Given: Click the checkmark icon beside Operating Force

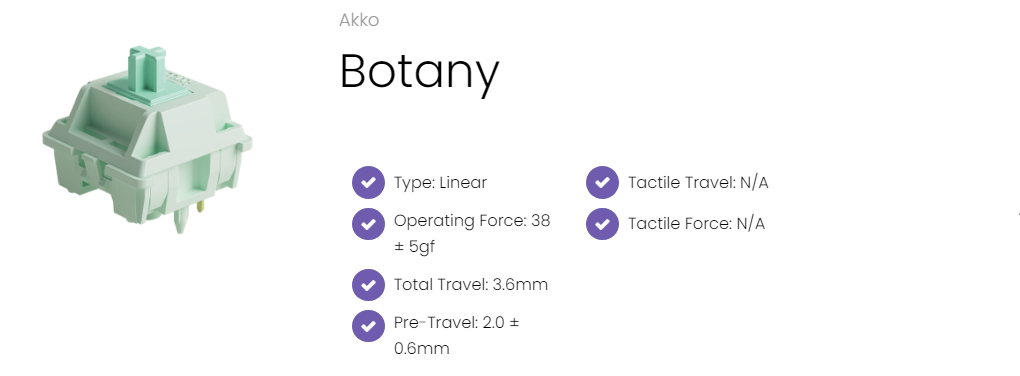Looking at the screenshot, I should [368, 224].
